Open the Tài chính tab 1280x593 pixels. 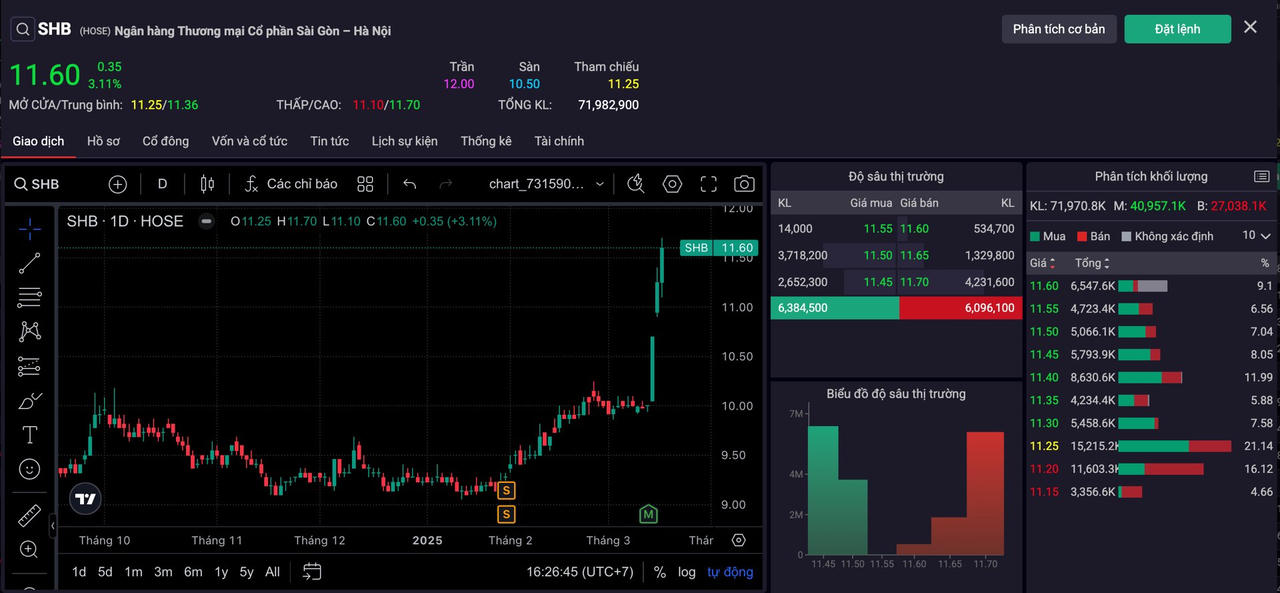[x=559, y=141]
